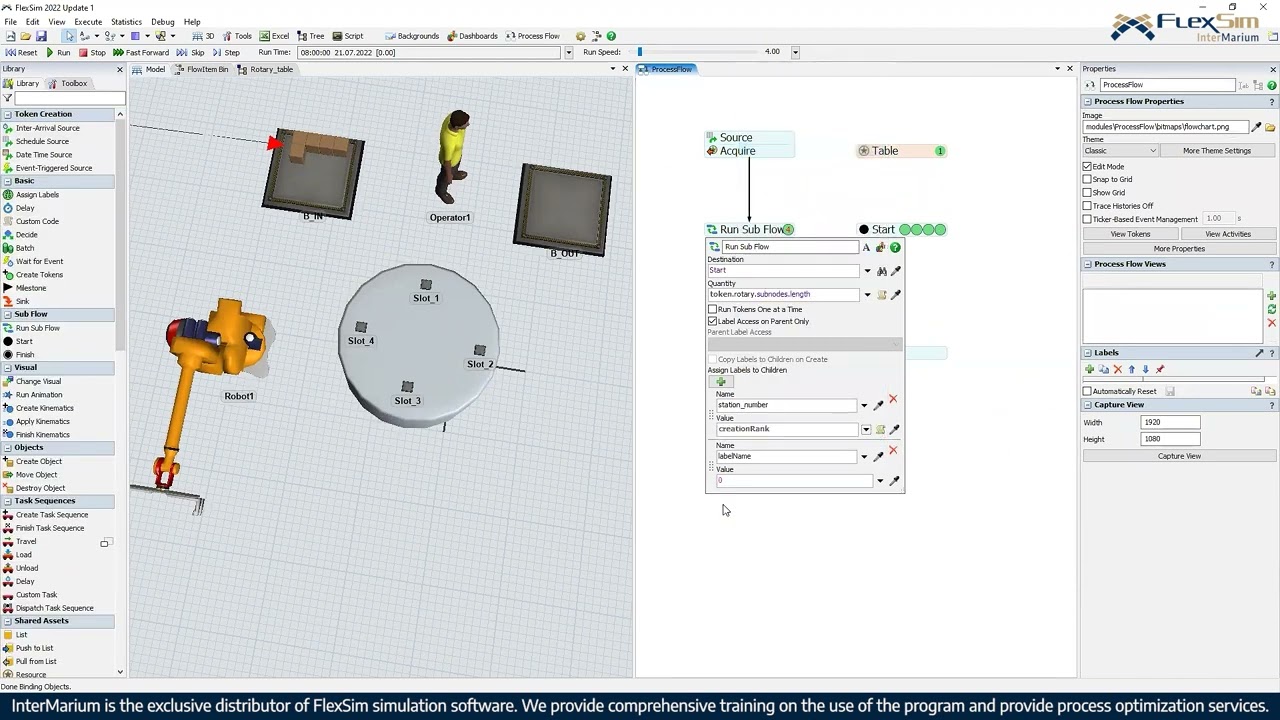Screen dimensions: 1280x720
Task: Collapse the Task Sequences library group
Action: 8,501
